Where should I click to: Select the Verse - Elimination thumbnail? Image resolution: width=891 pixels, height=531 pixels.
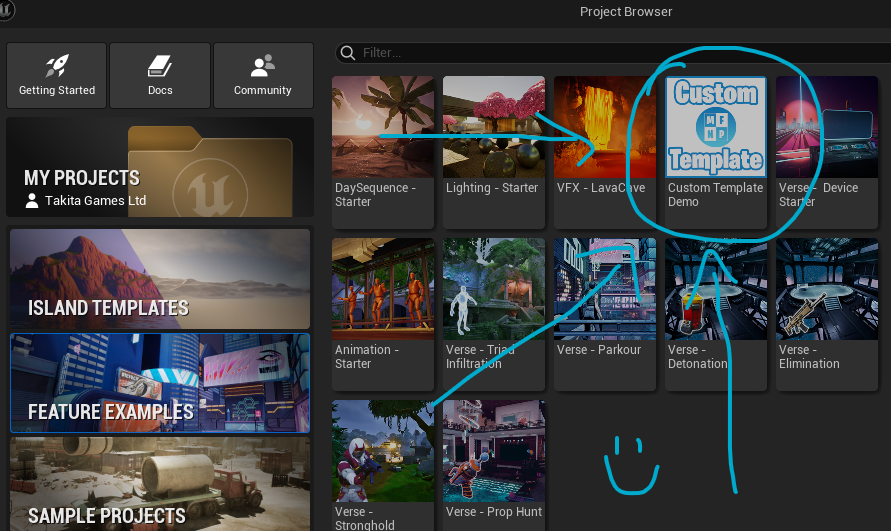point(827,289)
